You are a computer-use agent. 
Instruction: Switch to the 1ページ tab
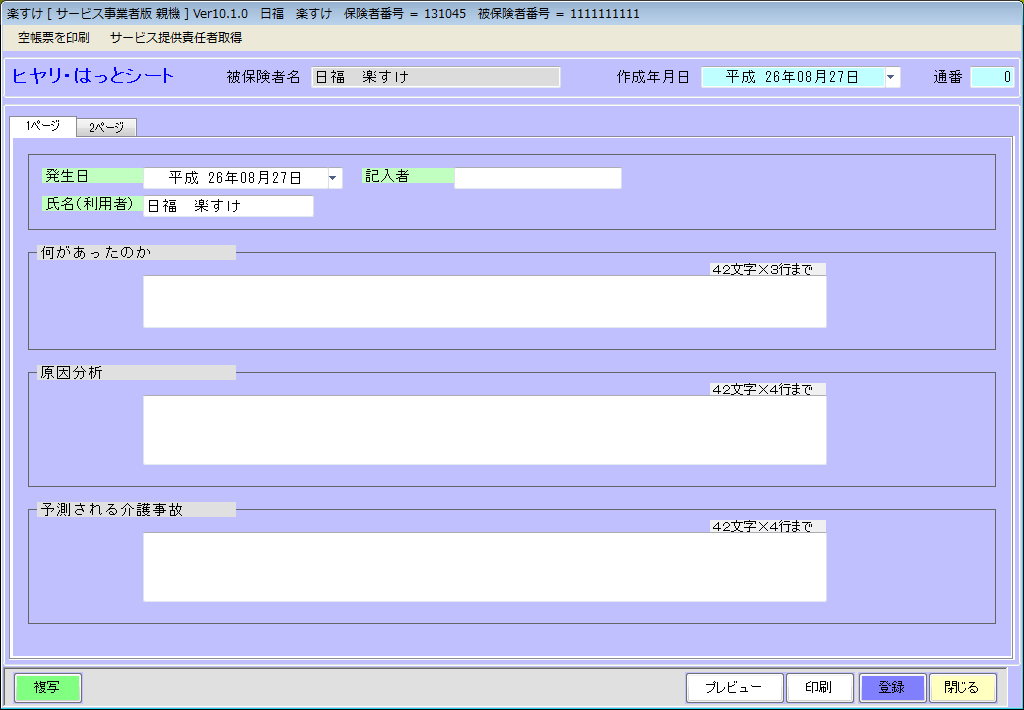(x=43, y=126)
